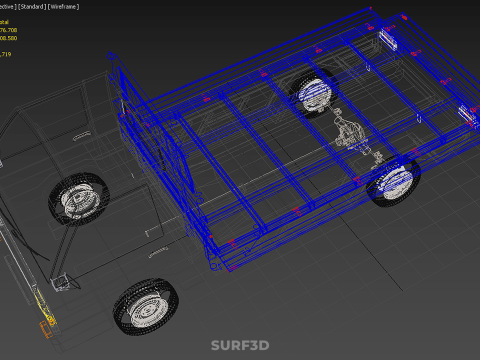This screenshot has width=480, height=360.
Task: Select the front-right truck wheel near the bumper
Action: (x=146, y=307)
